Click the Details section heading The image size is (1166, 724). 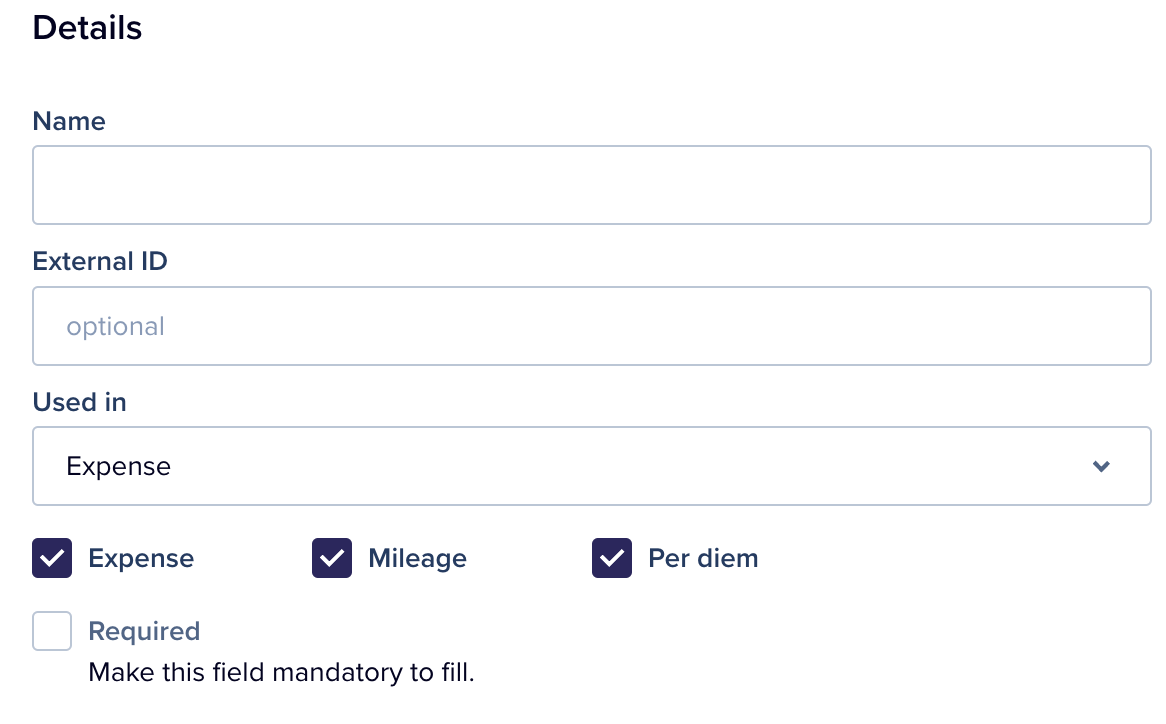[x=87, y=28]
